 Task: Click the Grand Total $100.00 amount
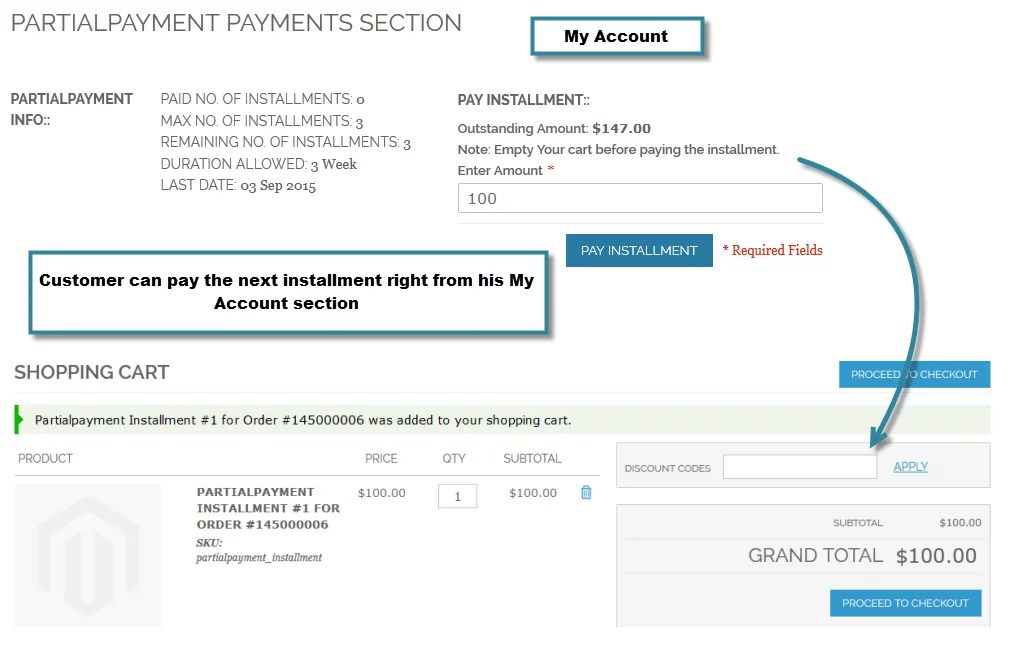pyautogui.click(x=936, y=556)
